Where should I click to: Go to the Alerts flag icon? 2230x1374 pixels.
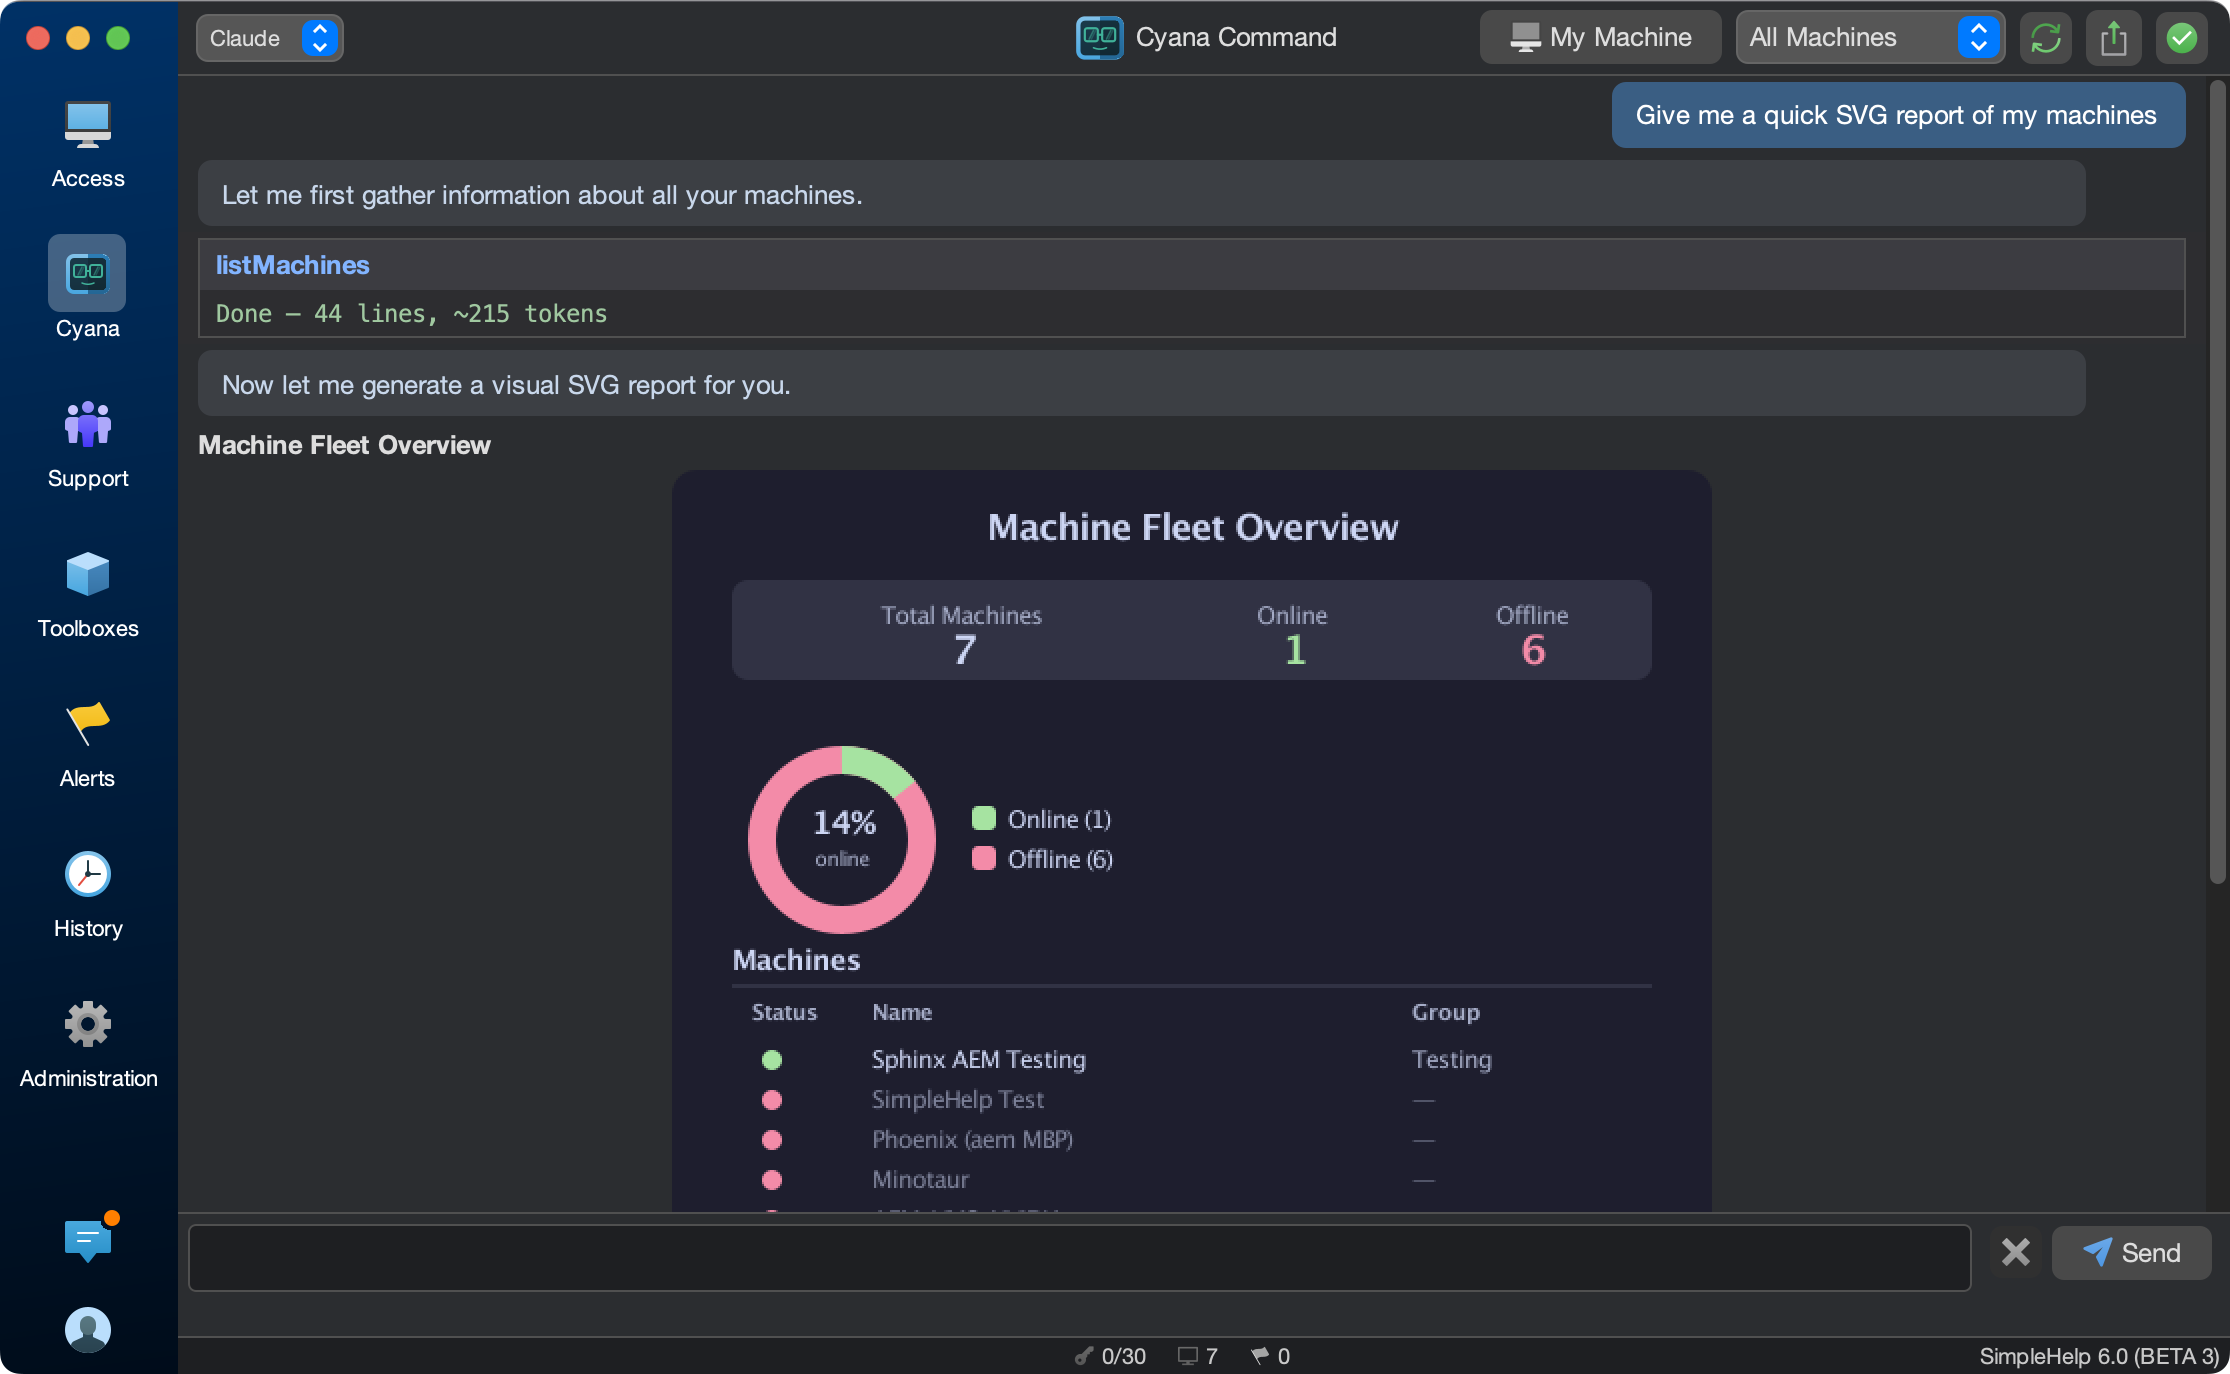[x=88, y=725]
